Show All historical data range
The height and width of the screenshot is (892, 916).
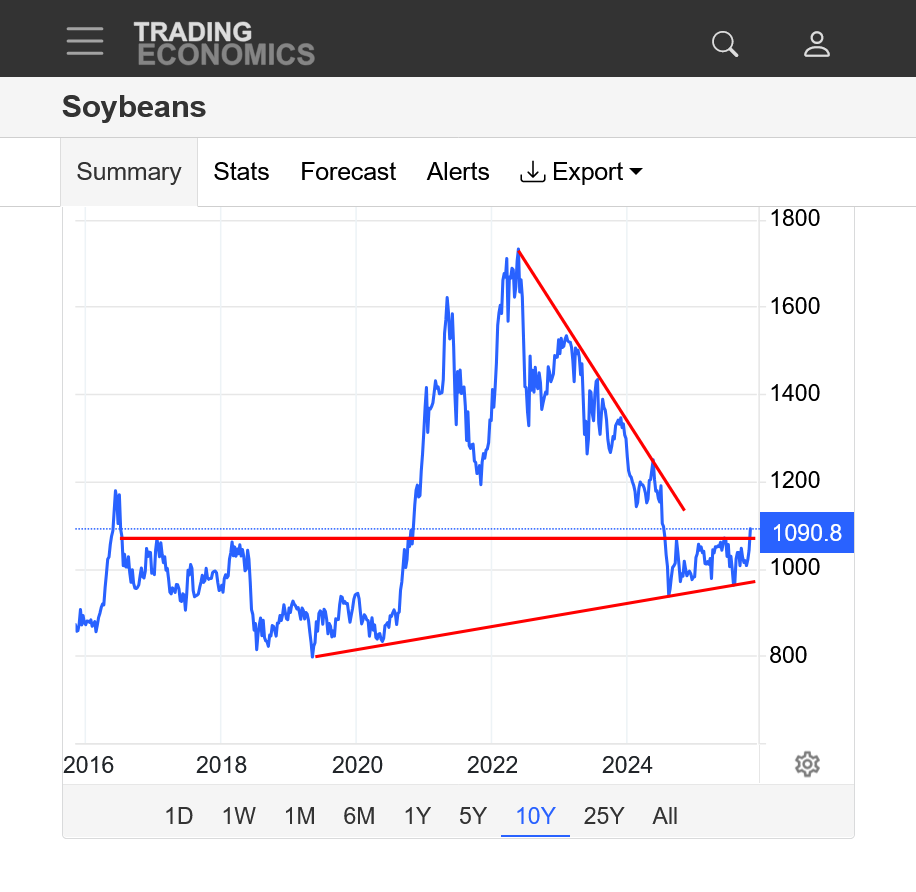[665, 816]
